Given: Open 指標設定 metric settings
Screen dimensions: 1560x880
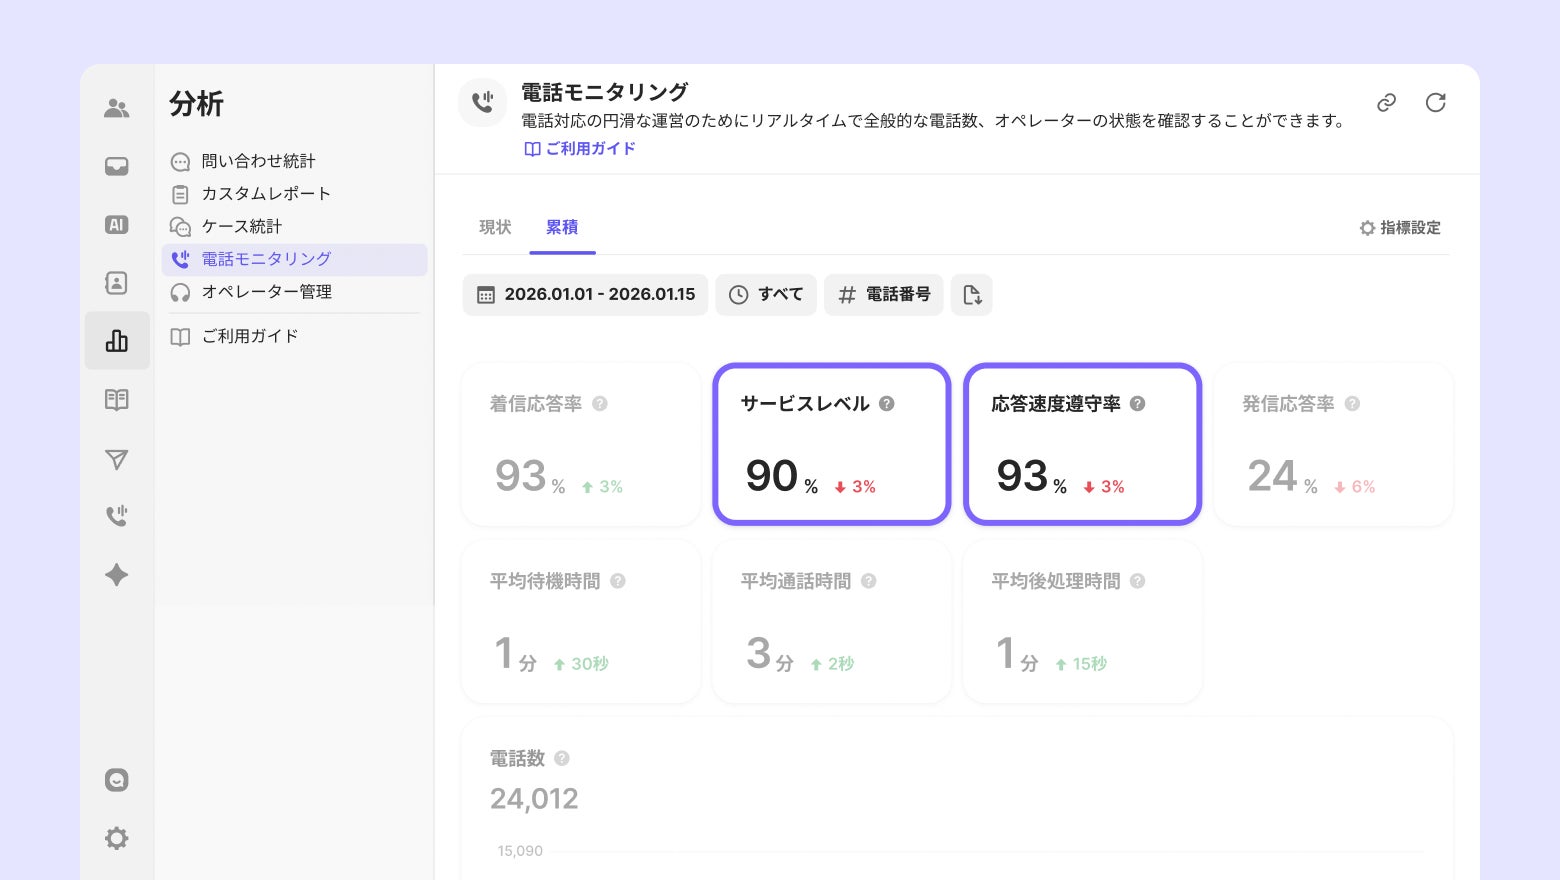Looking at the screenshot, I should [1400, 228].
